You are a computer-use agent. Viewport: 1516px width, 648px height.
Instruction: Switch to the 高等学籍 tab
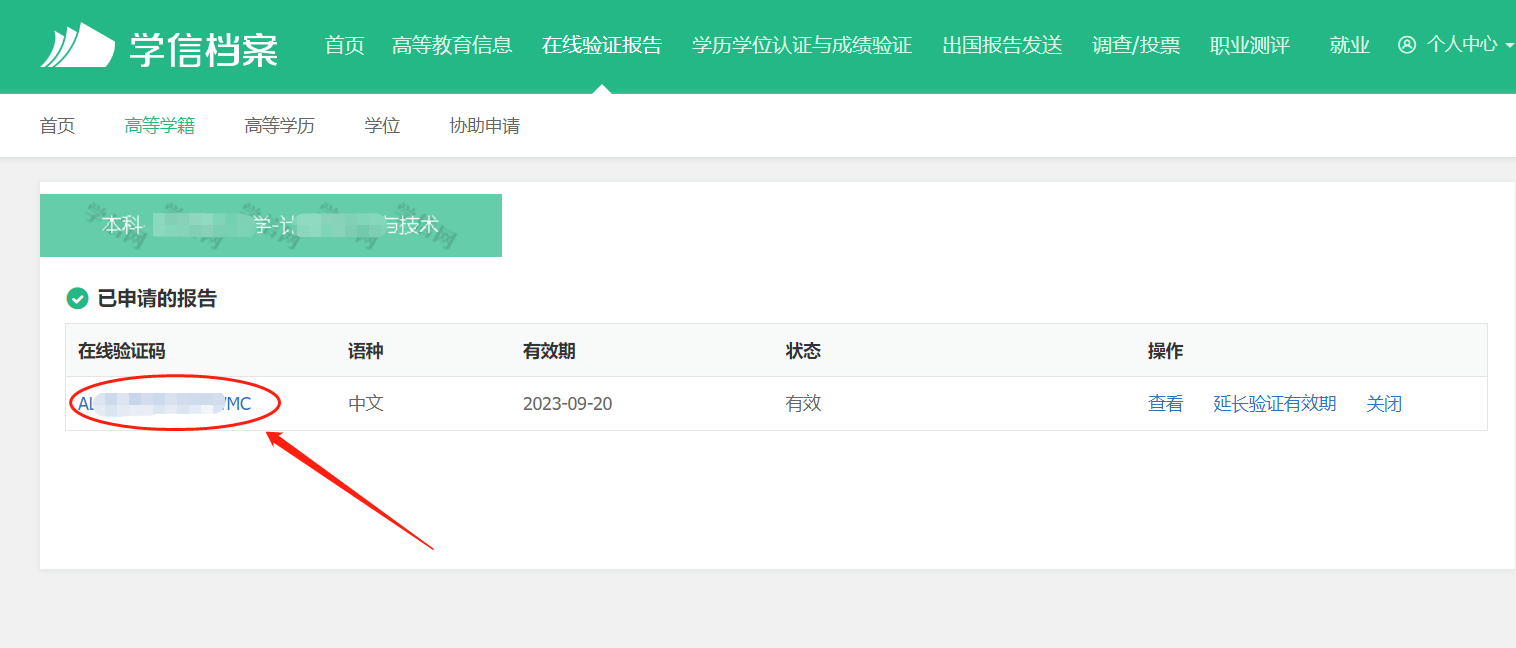pyautogui.click(x=159, y=125)
